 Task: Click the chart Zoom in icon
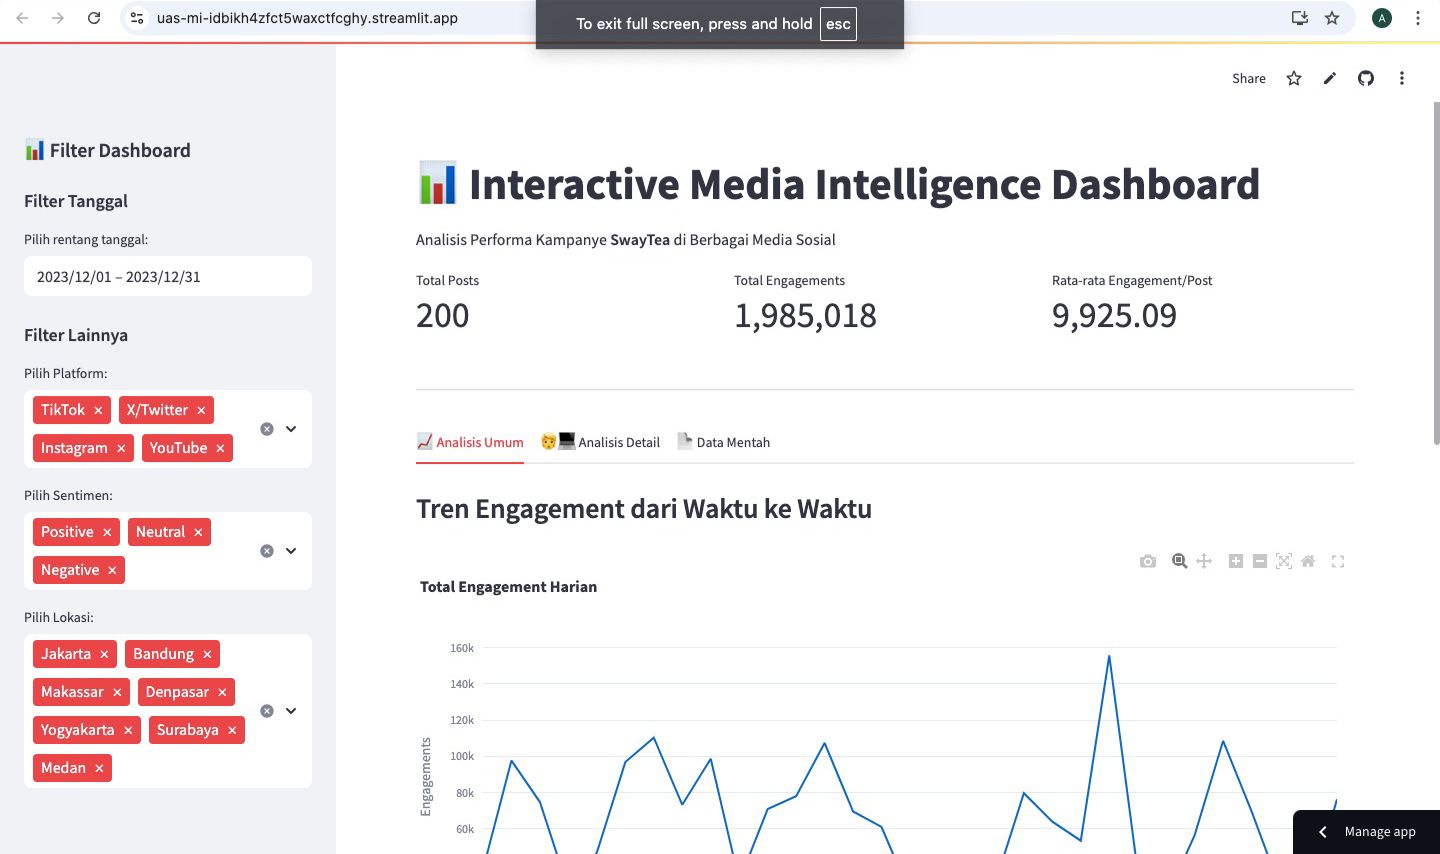click(x=1236, y=562)
